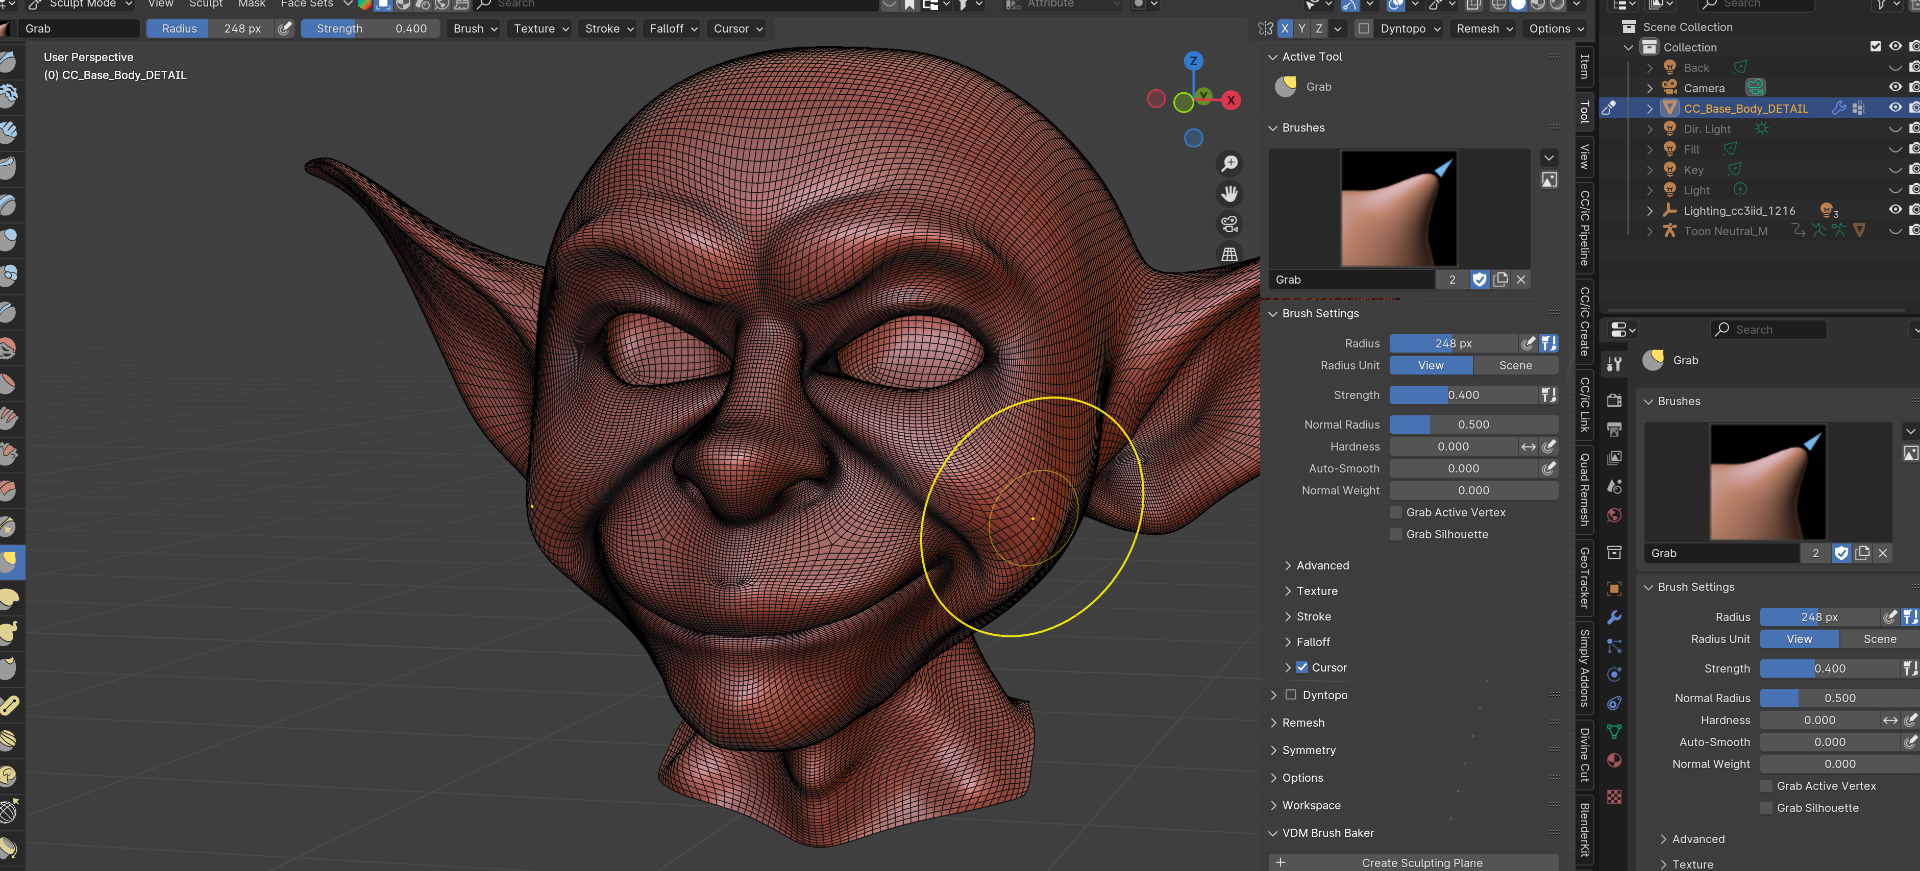Open the World properties tab with globe icon
Screen dimensions: 1920x871
1614,515
